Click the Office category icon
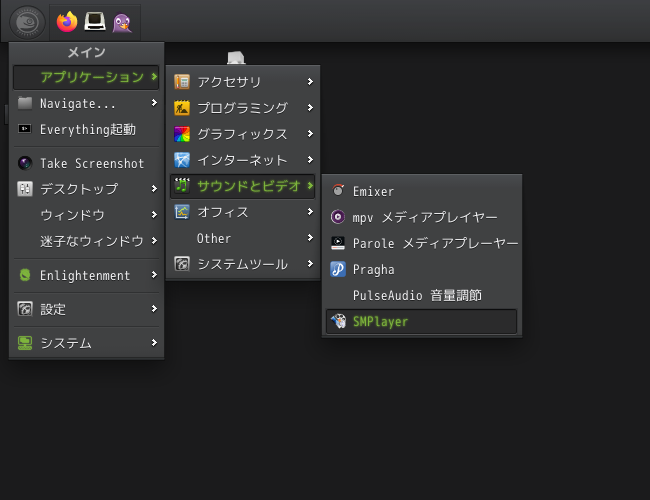 182,212
